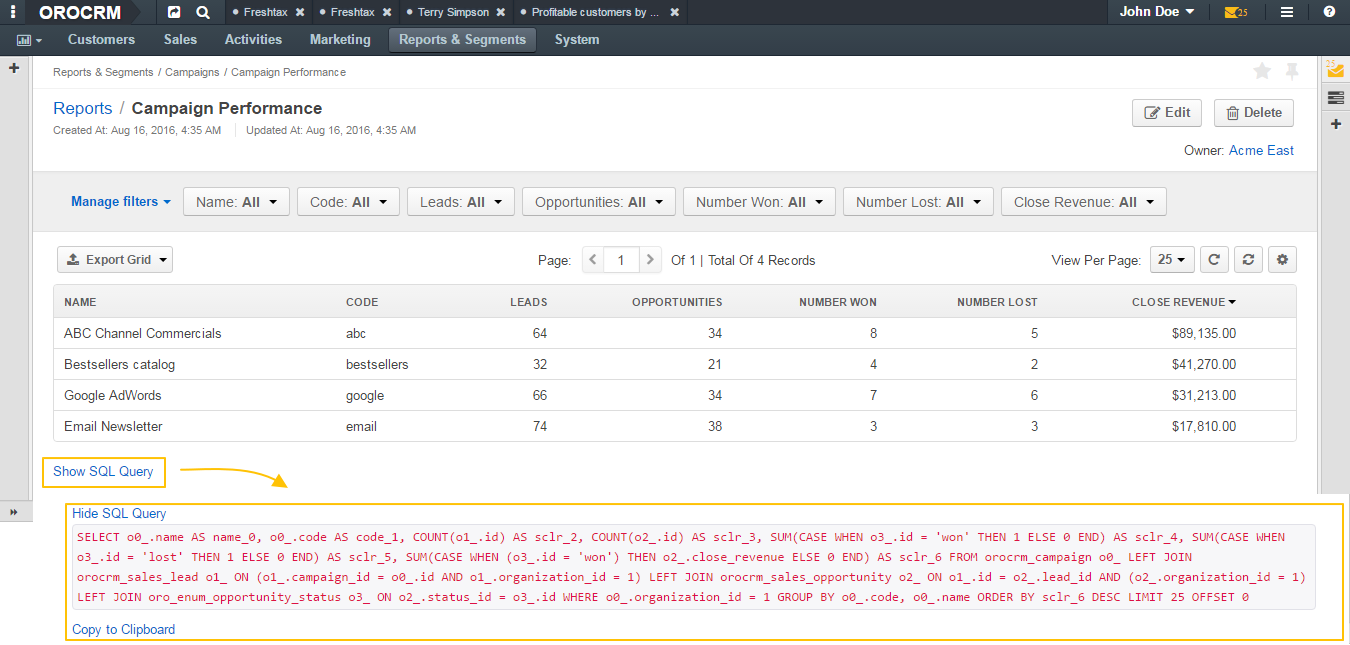This screenshot has width=1350, height=645.
Task: Pin this page with the pushpin icon
Action: point(1292,71)
